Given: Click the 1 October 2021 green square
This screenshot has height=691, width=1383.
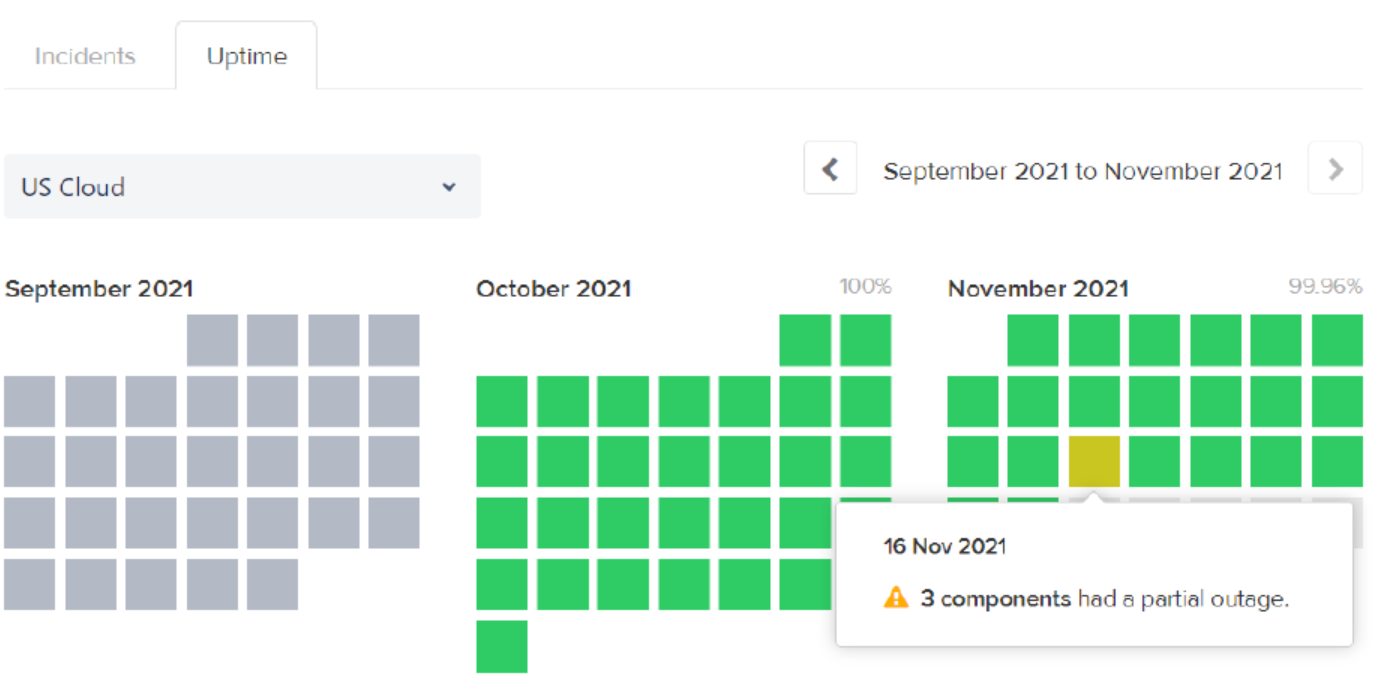Looking at the screenshot, I should point(805,340).
